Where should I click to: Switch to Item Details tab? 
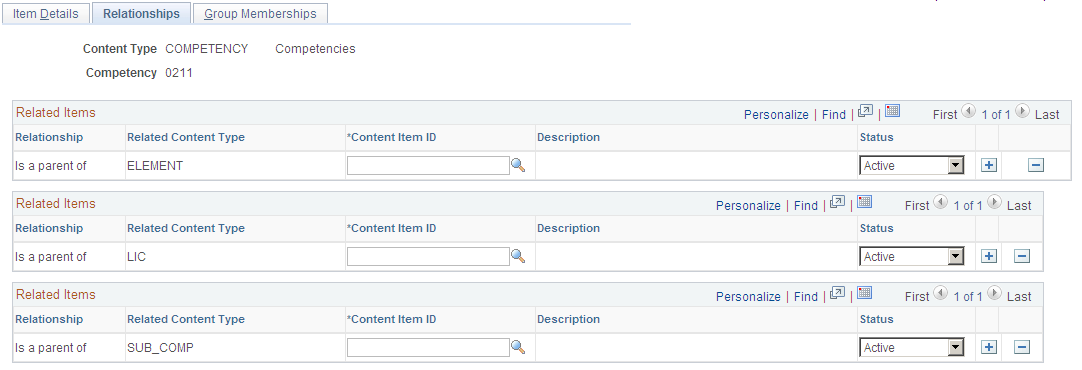click(46, 14)
